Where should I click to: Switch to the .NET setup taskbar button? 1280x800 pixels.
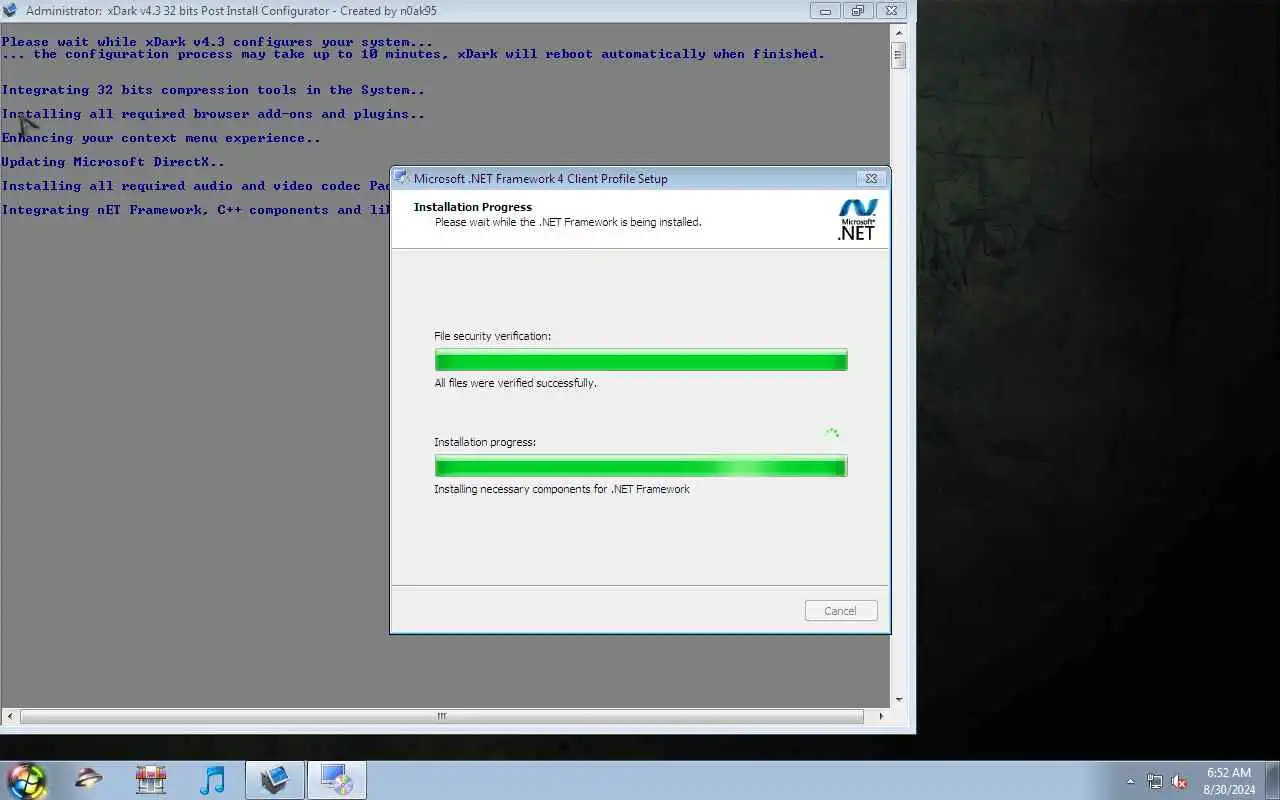(337, 780)
